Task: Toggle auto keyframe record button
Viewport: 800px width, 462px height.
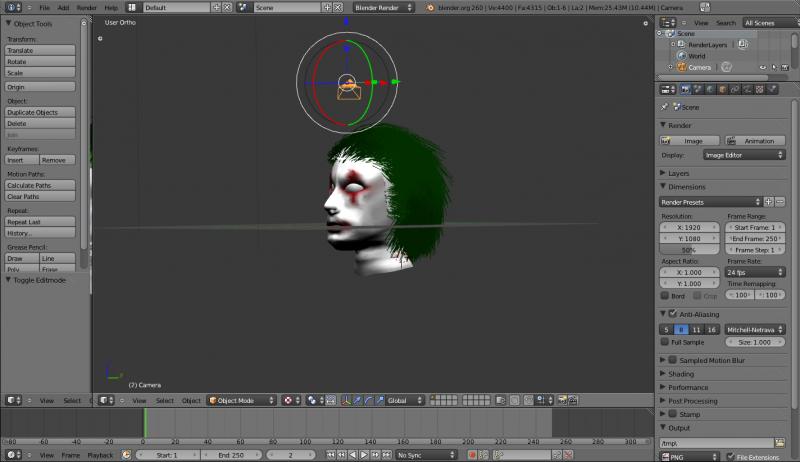Action: [472, 455]
